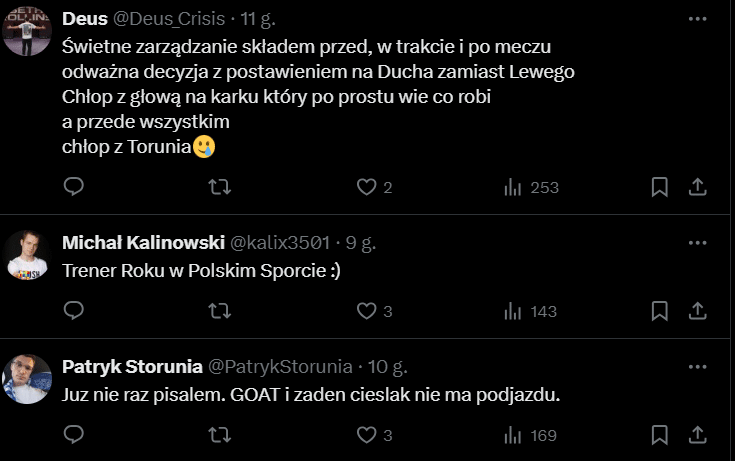Like the 'Trener Roku' tweet
Viewport: 735px width, 461px height.
click(x=367, y=311)
